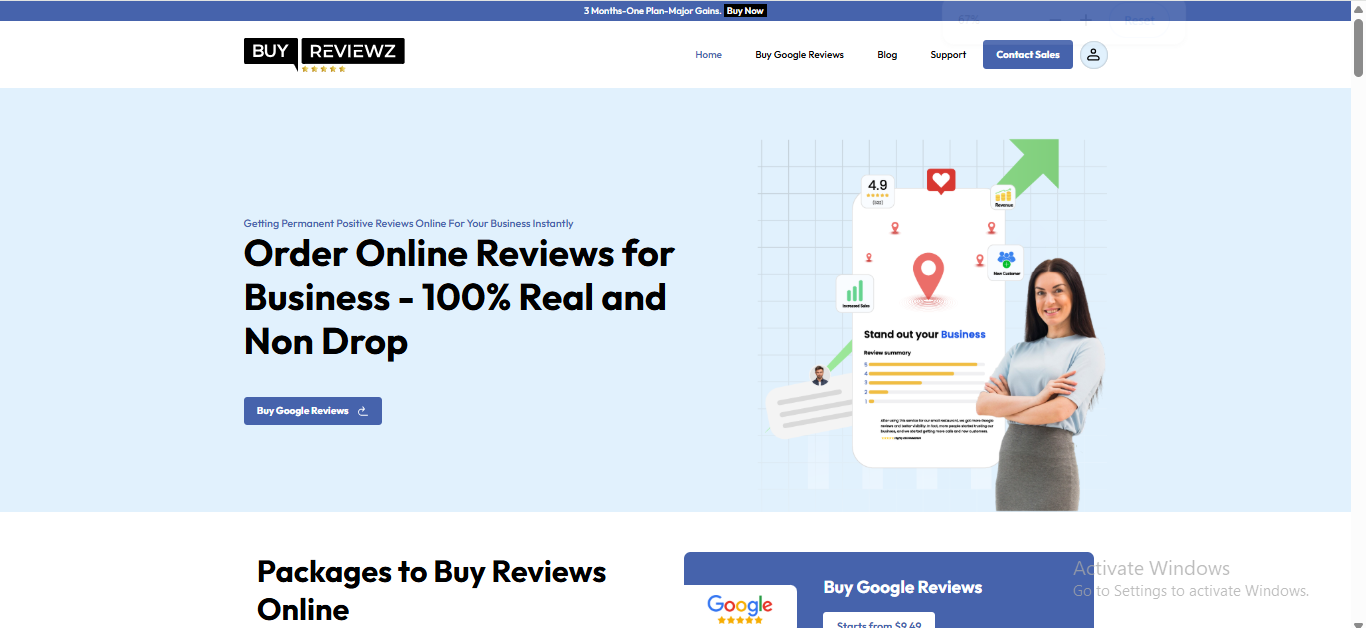The width and height of the screenshot is (1366, 628).
Task: Click the Revenue icon badge
Action: coord(1004,196)
